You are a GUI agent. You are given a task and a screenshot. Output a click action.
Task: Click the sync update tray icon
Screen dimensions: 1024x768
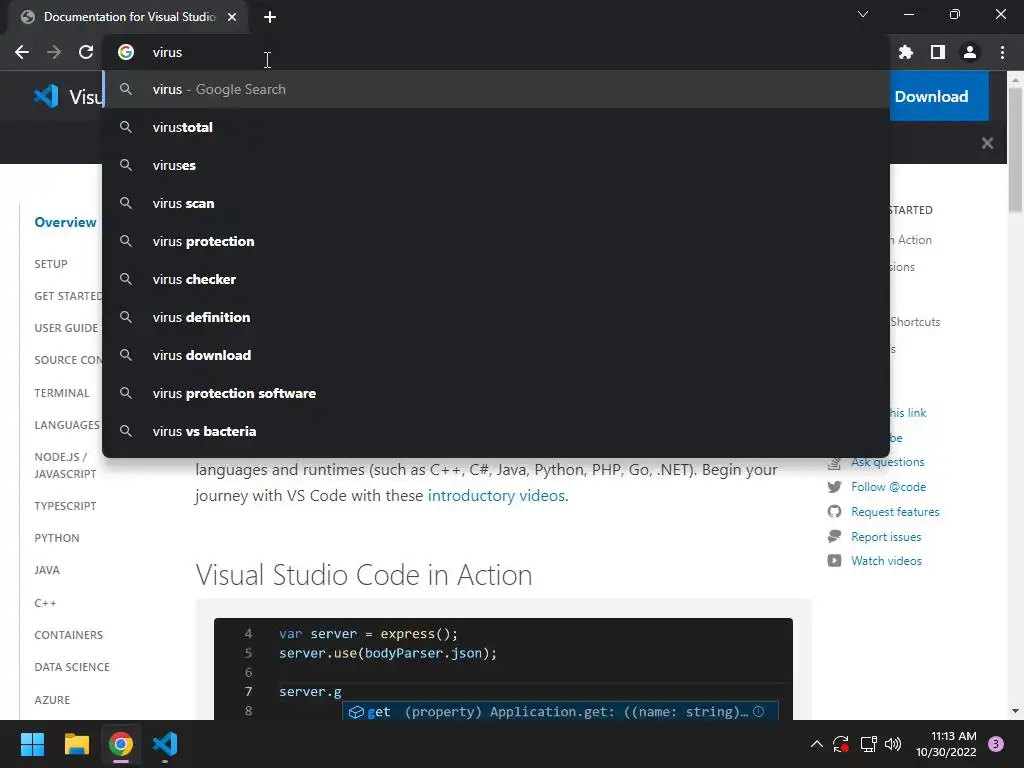pyautogui.click(x=840, y=744)
